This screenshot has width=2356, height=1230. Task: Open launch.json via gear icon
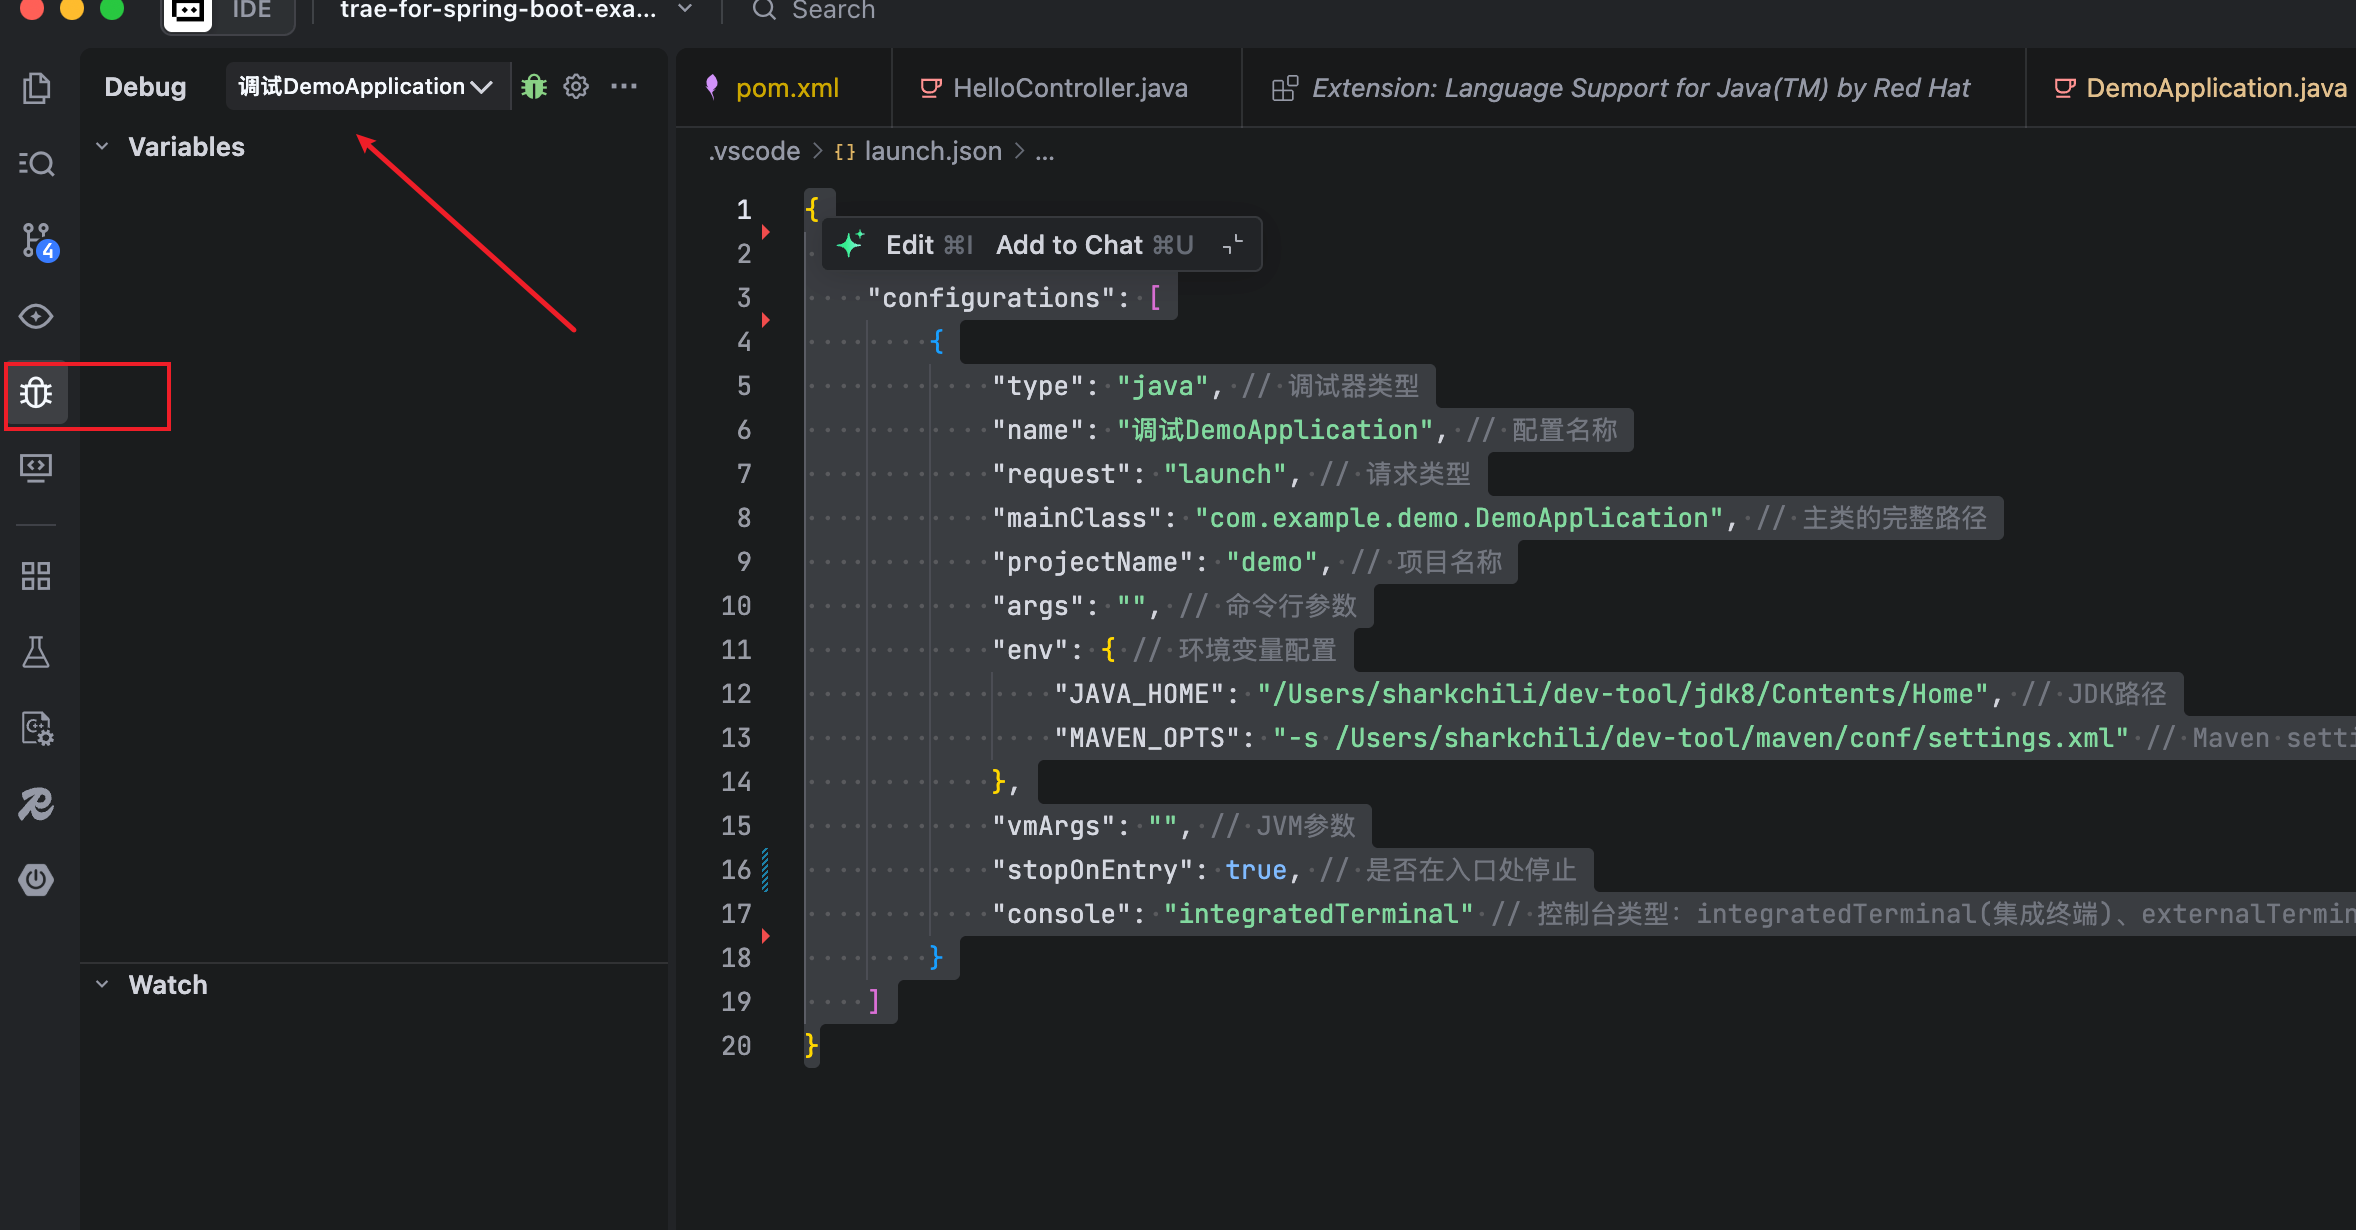576,87
